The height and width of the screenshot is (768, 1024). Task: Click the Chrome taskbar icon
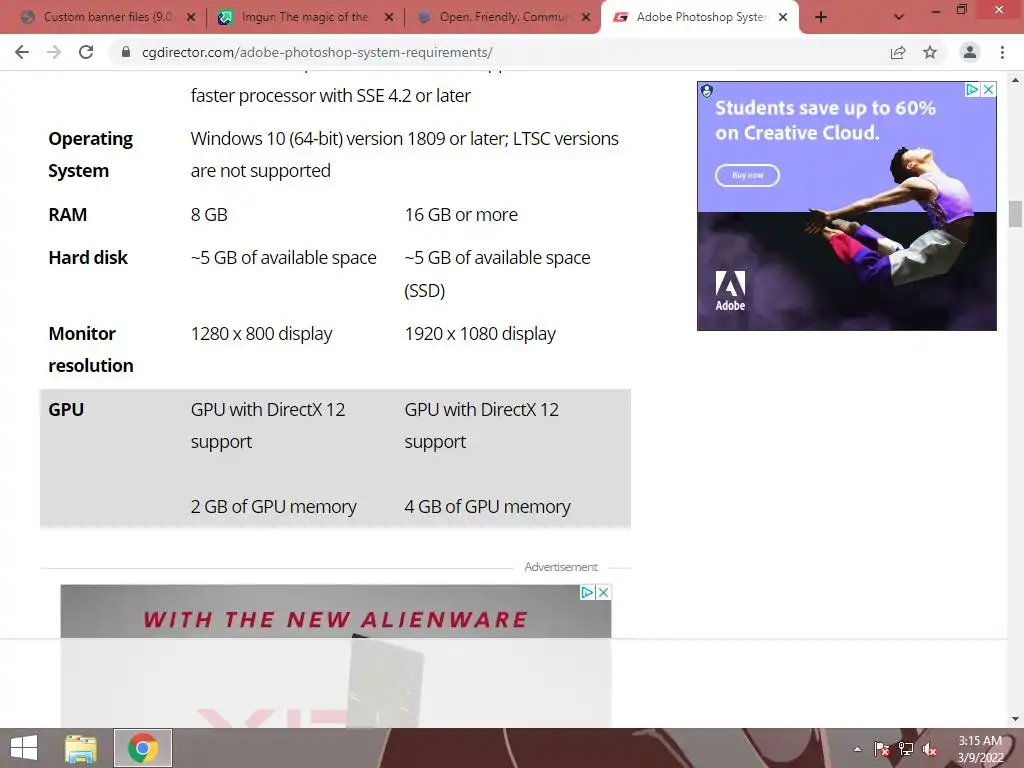[143, 748]
